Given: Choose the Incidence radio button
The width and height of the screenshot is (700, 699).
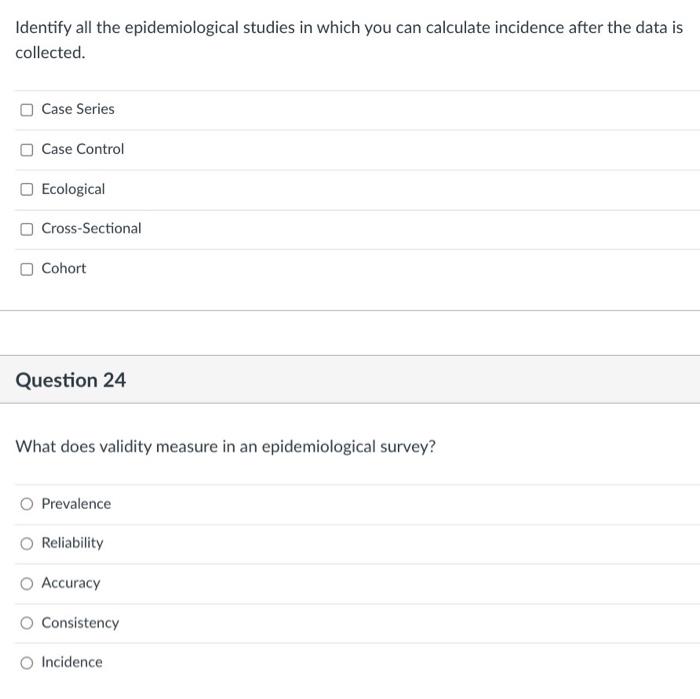Looking at the screenshot, I should (27, 662).
